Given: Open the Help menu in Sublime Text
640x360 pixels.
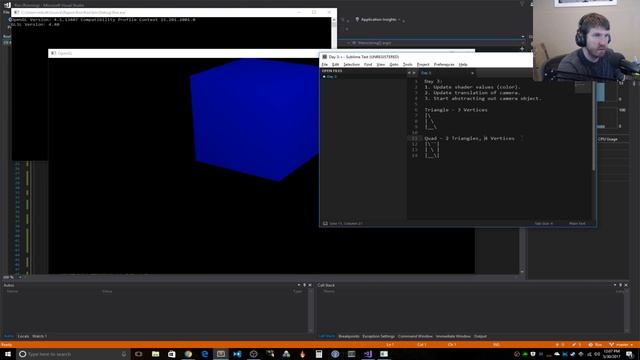Looking at the screenshot, I should [x=463, y=64].
